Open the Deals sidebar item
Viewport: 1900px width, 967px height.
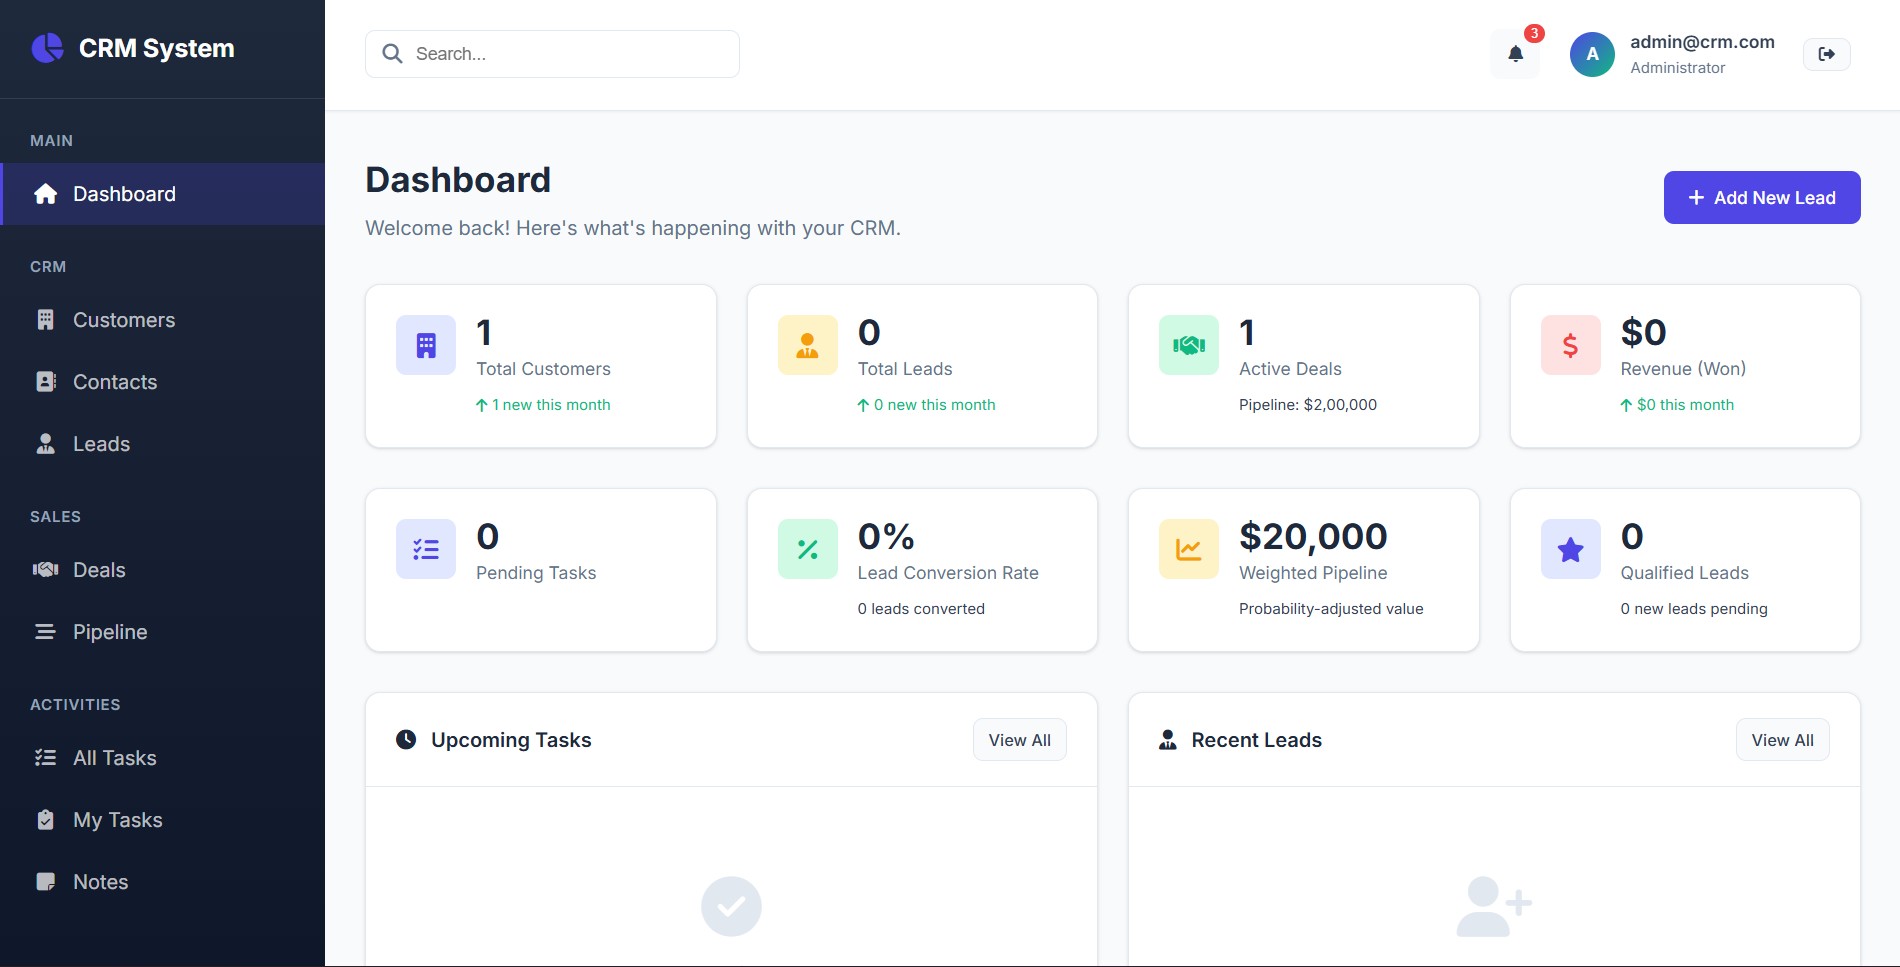click(99, 570)
